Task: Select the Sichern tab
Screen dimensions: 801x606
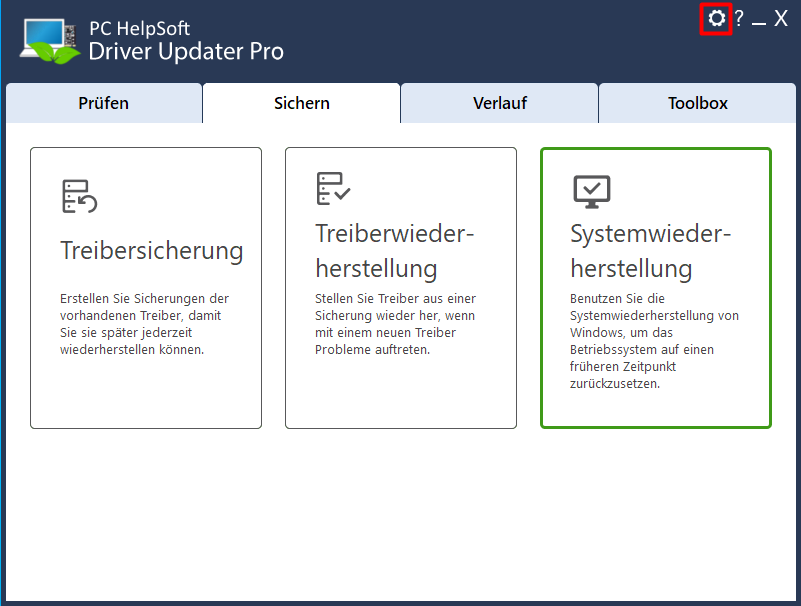Action: coord(301,103)
